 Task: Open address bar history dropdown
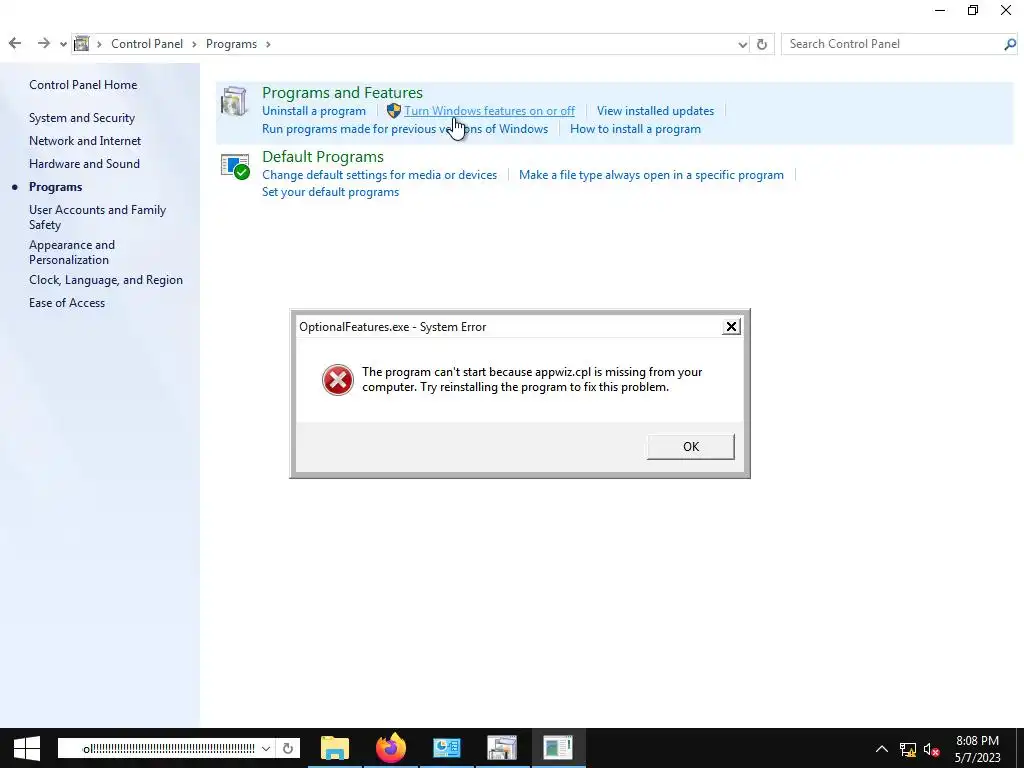coord(743,44)
